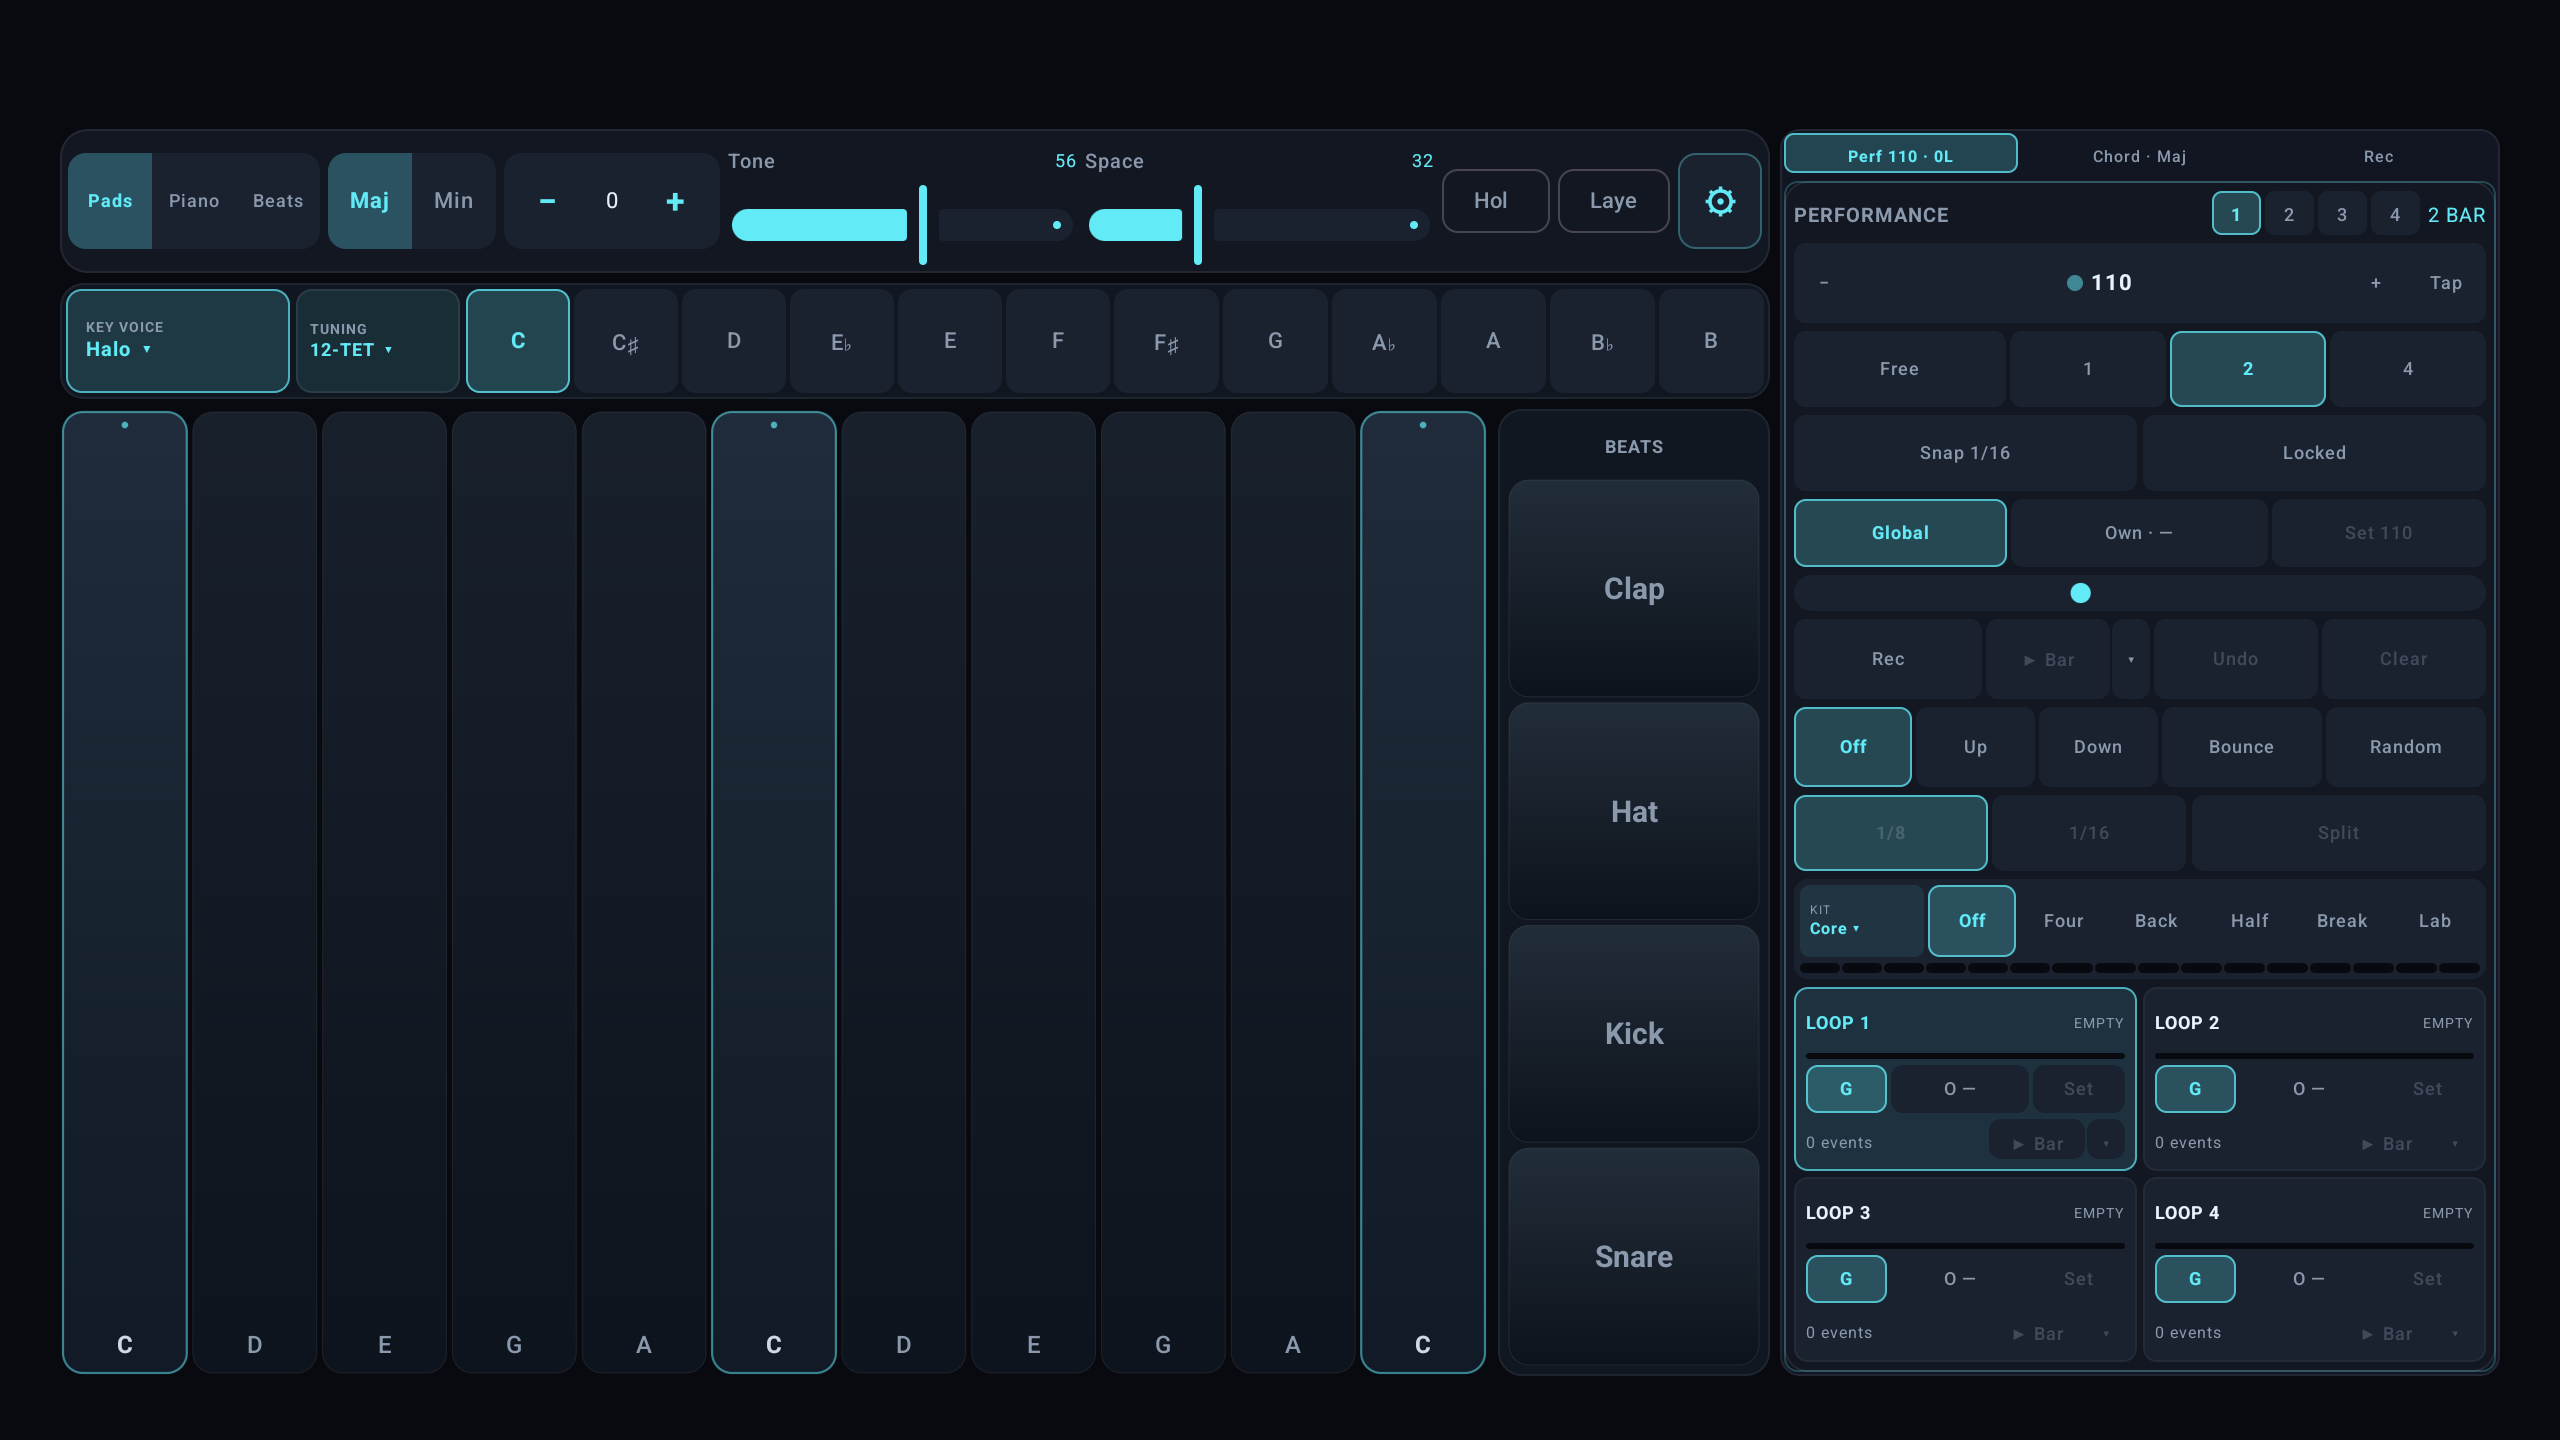
Task: Click the main Rec button in performance panel
Action: pyautogui.click(x=1888, y=659)
